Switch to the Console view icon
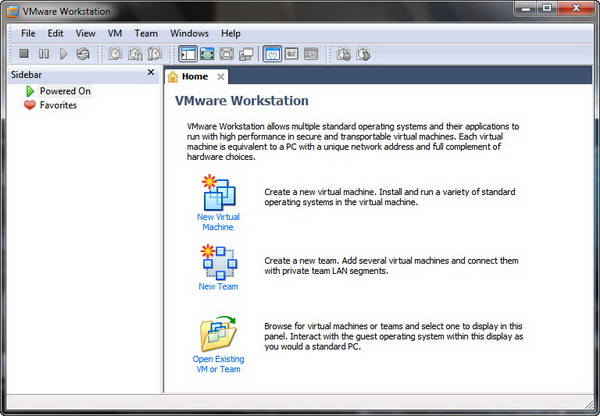 311,54
